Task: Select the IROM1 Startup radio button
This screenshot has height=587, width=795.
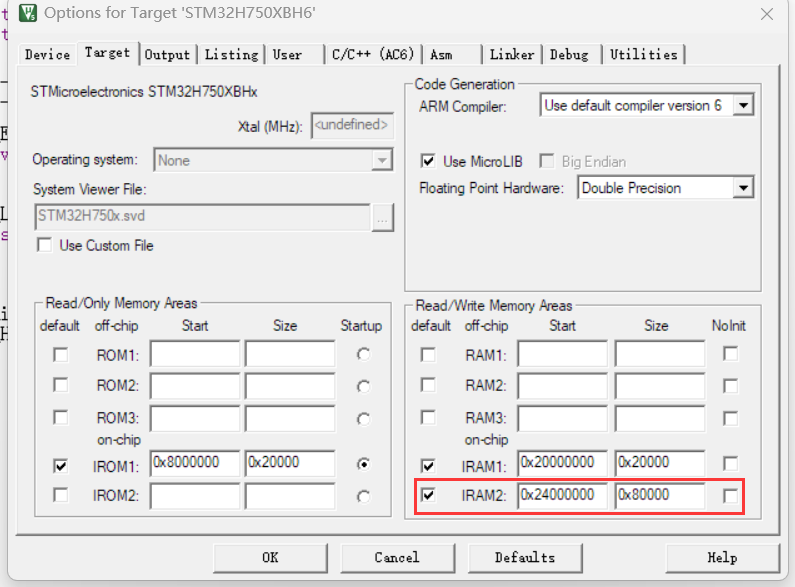Action: pyautogui.click(x=363, y=464)
